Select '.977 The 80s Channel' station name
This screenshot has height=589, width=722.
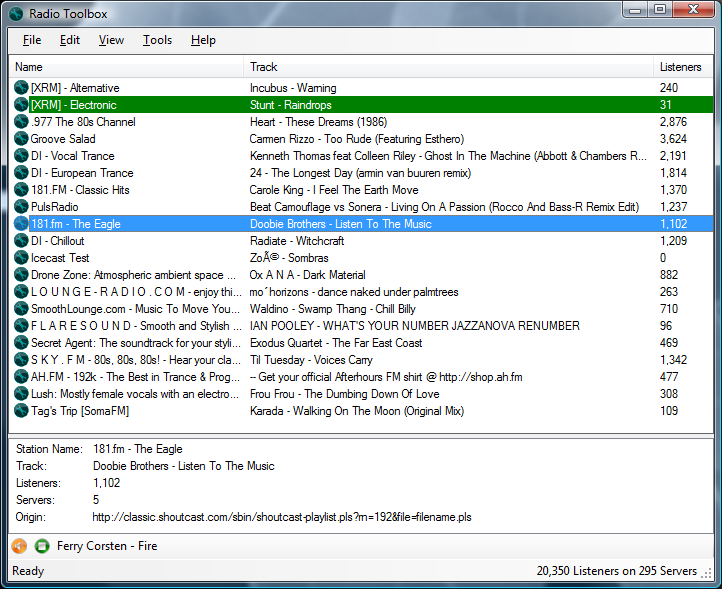tap(83, 122)
